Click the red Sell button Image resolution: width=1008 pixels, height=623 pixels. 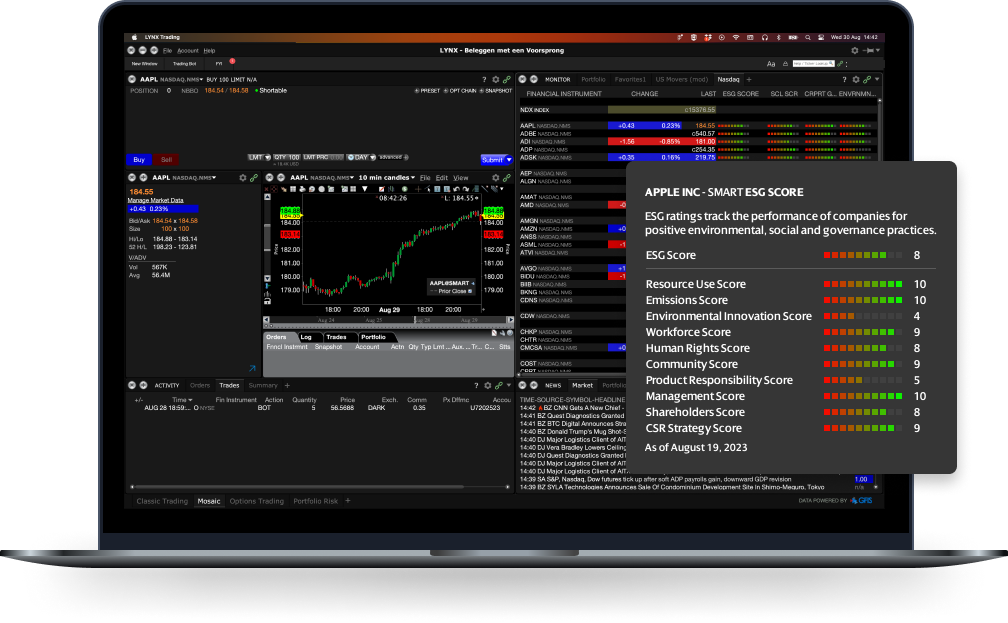pos(166,159)
